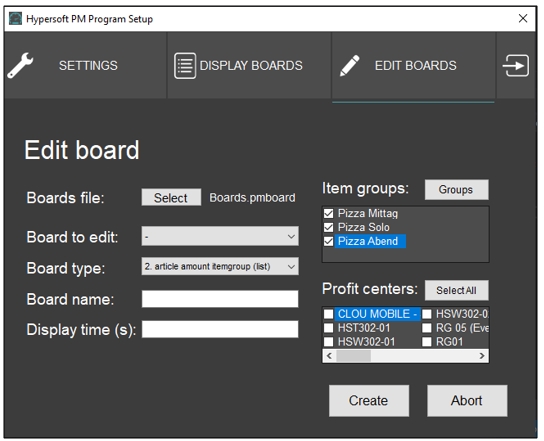This screenshot has height=441, width=544.
Task: Click the profit centers horizontal scrollbar thumb
Action: (x=353, y=356)
